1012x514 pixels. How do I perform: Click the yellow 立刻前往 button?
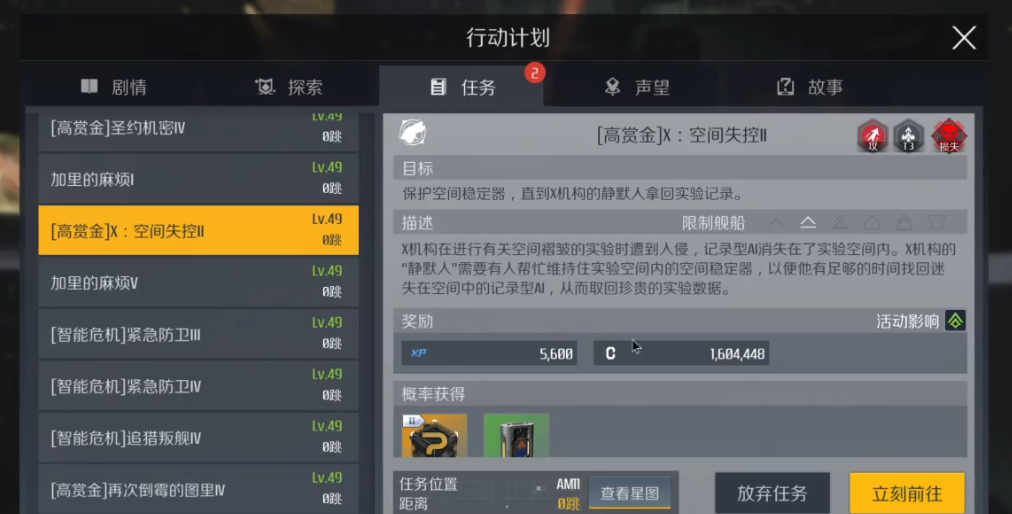tap(907, 493)
